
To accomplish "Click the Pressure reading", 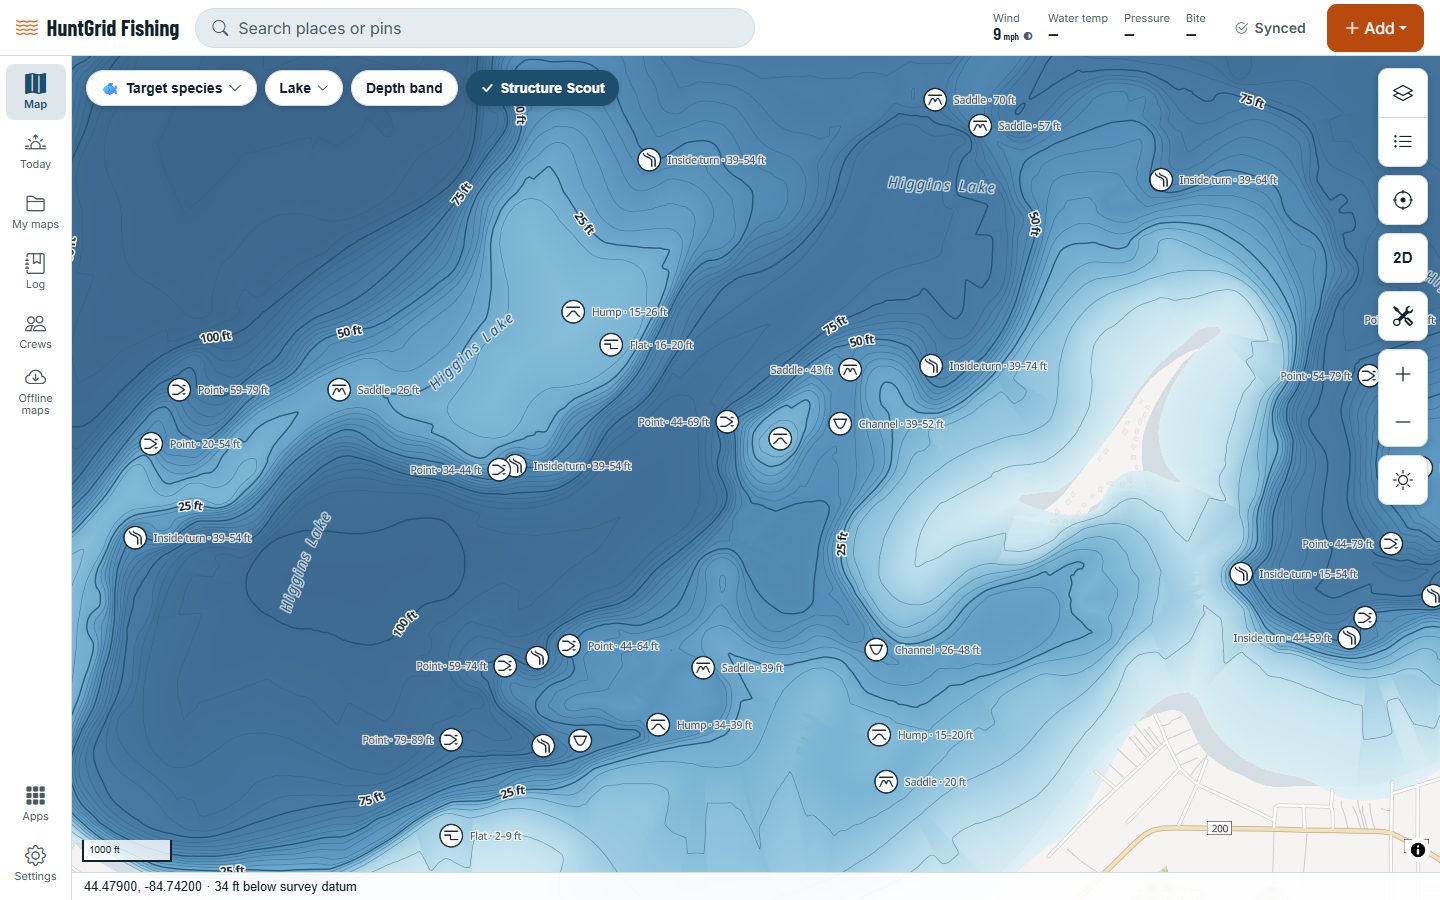I will 1146,27.
